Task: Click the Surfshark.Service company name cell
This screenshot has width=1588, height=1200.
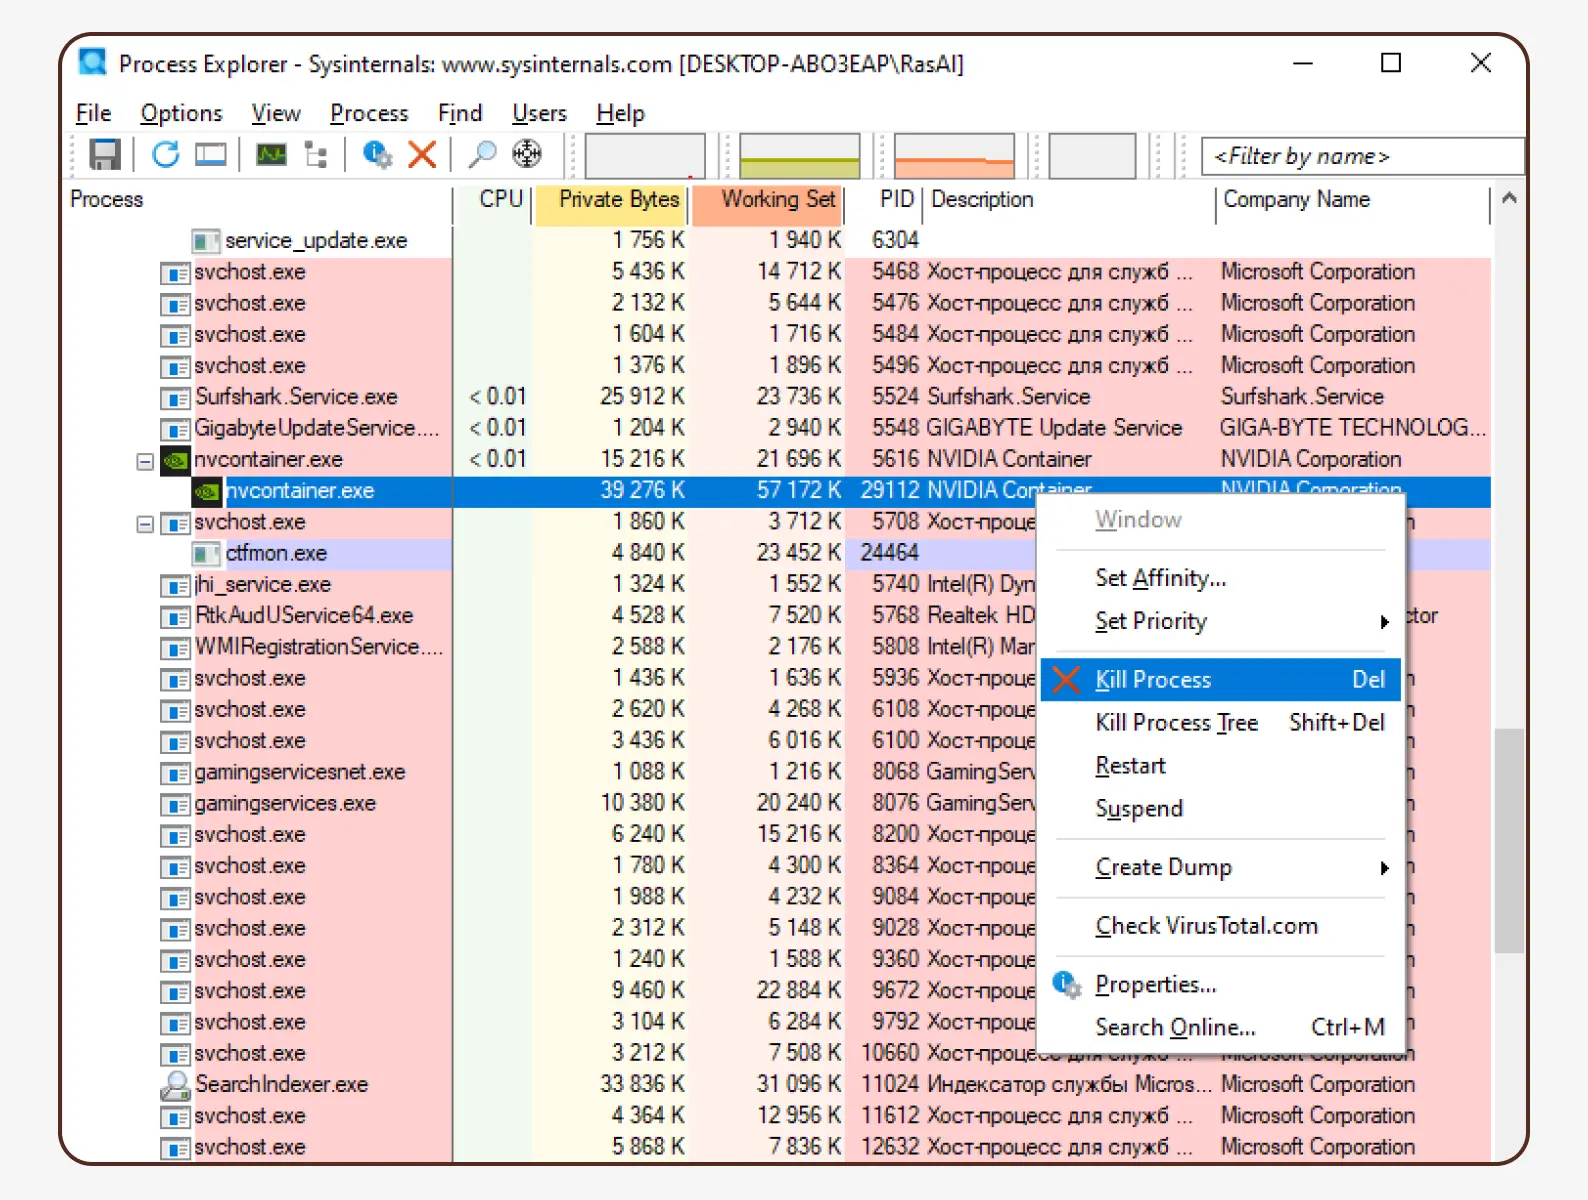Action: point(1302,397)
